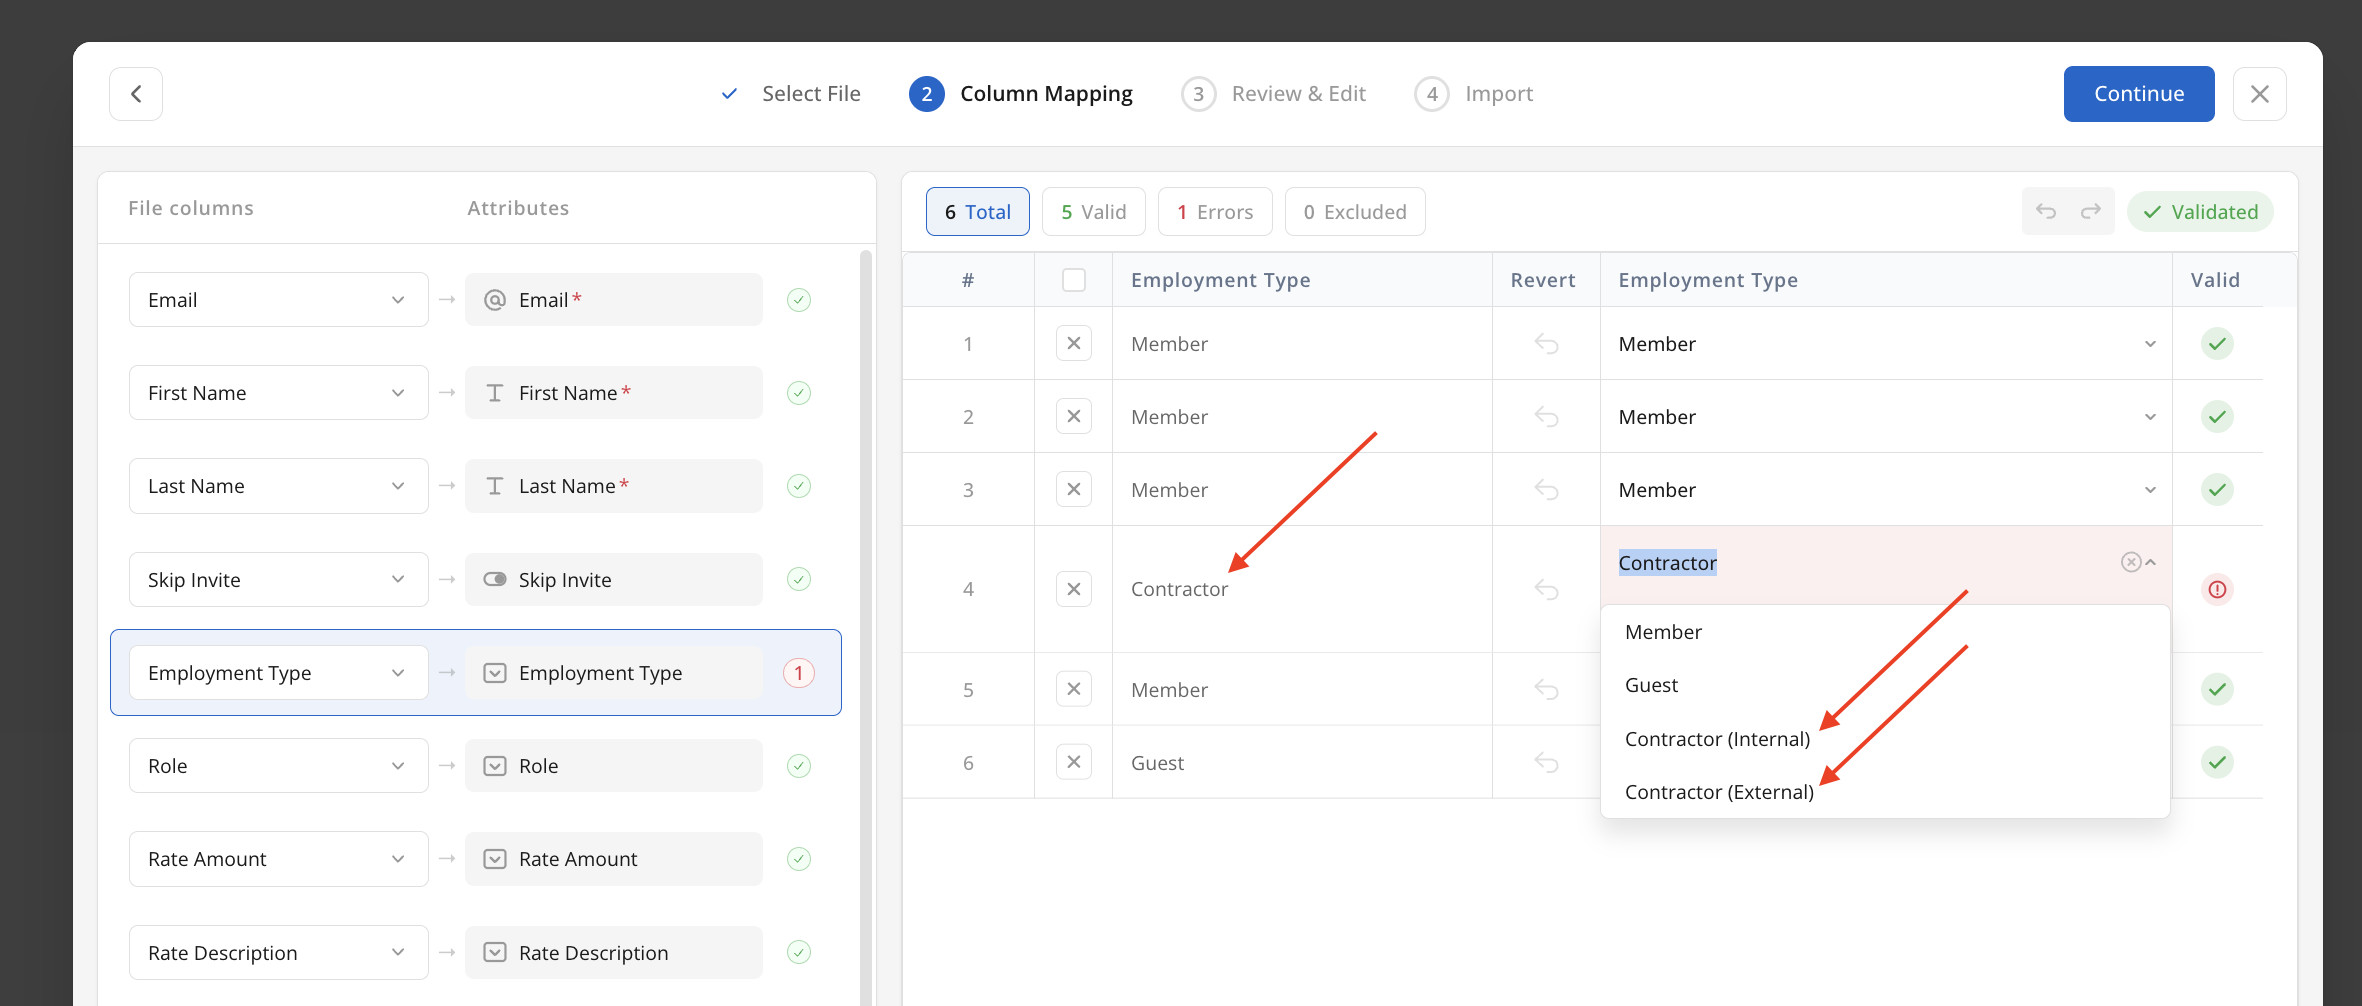Click the Skip Invite mapping check icon
Viewport: 2362px width, 1006px height.
(798, 579)
